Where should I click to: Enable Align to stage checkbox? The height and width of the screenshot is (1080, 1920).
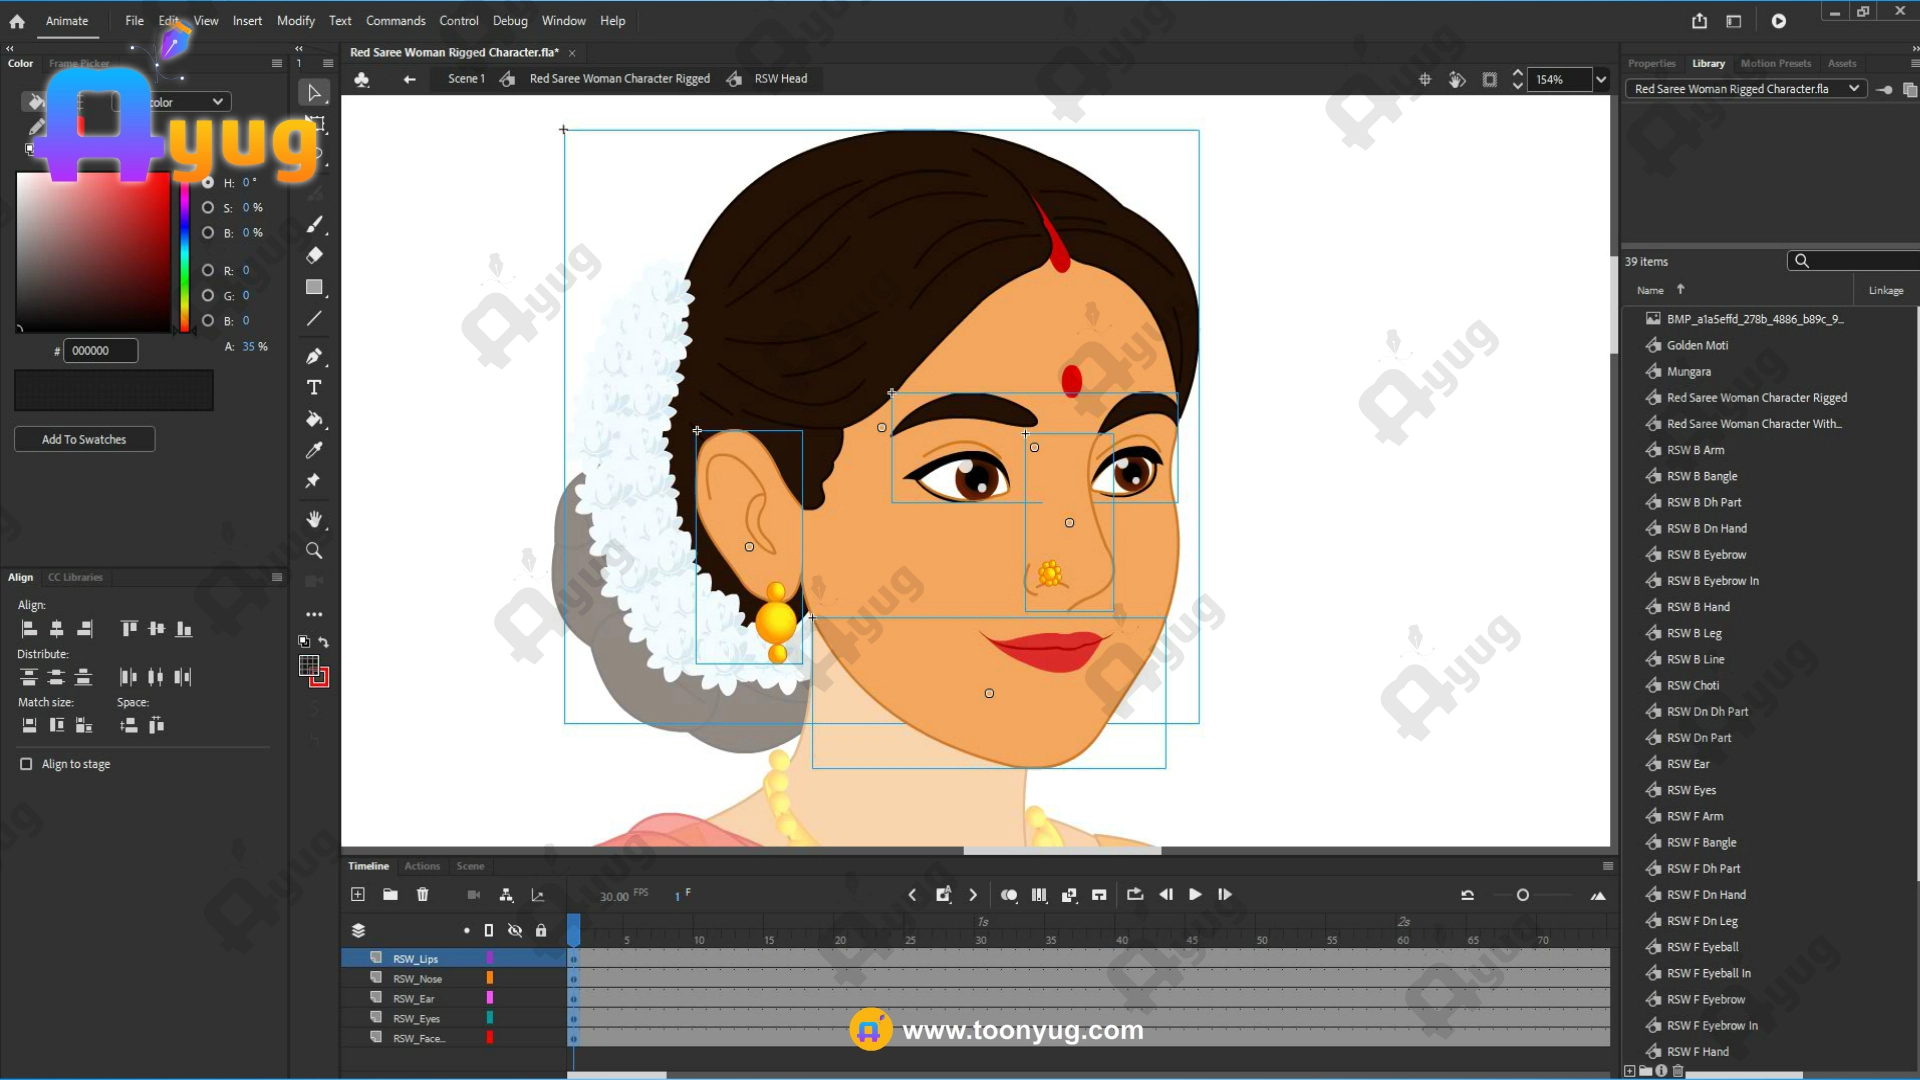click(x=26, y=764)
